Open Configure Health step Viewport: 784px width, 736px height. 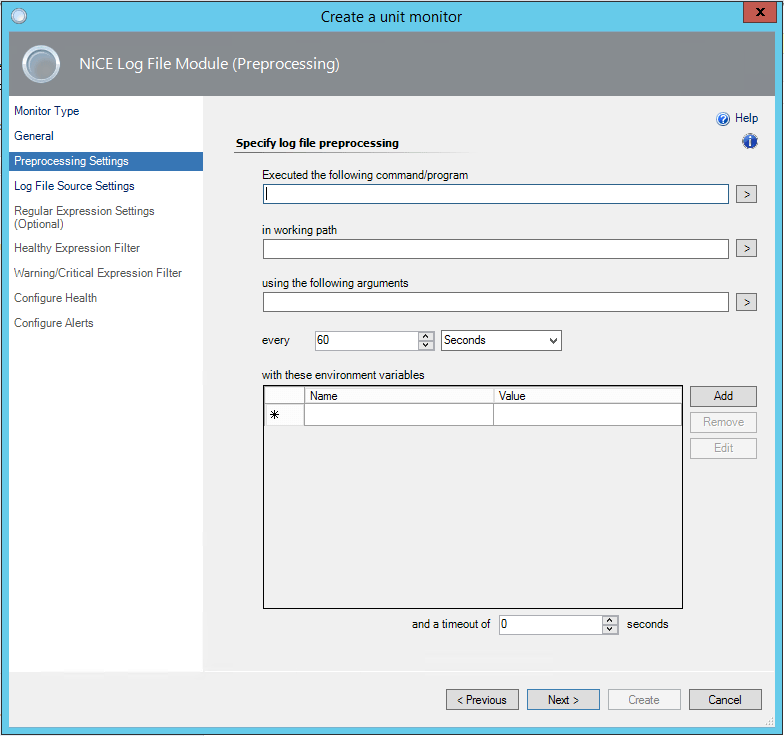pyautogui.click(x=56, y=298)
